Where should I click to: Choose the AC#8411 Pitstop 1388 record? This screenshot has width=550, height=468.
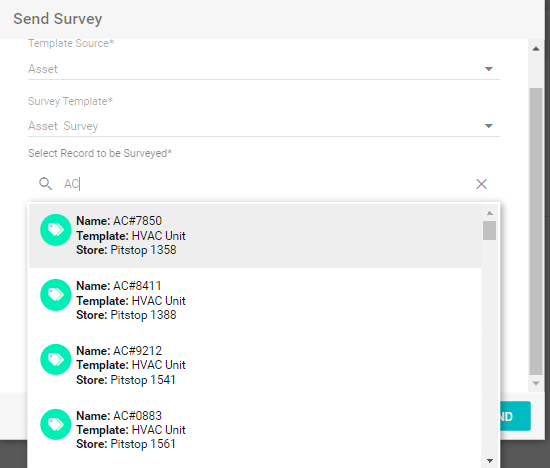[x=255, y=300]
